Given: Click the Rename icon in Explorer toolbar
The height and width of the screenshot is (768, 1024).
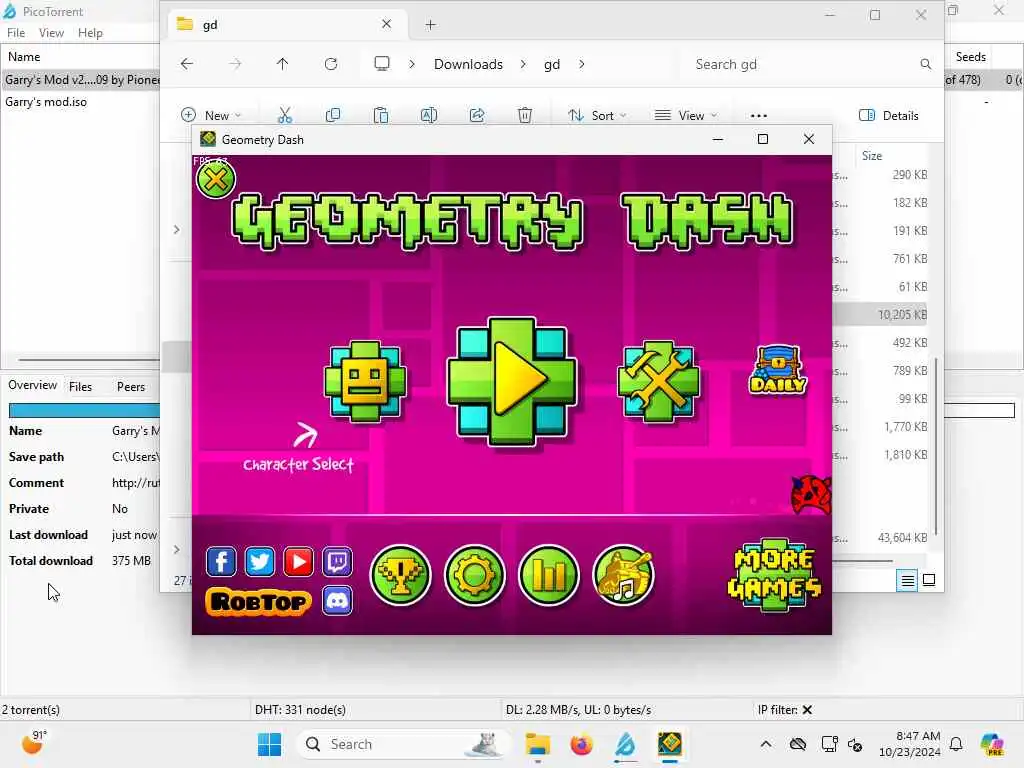Looking at the screenshot, I should [429, 116].
